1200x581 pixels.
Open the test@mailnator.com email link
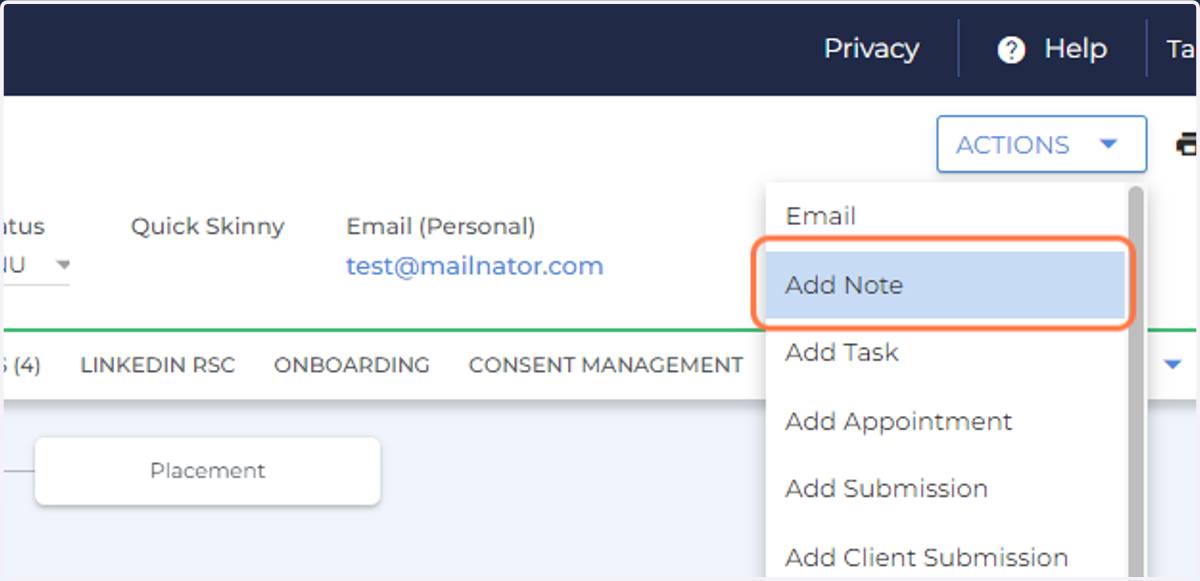pyautogui.click(x=475, y=266)
